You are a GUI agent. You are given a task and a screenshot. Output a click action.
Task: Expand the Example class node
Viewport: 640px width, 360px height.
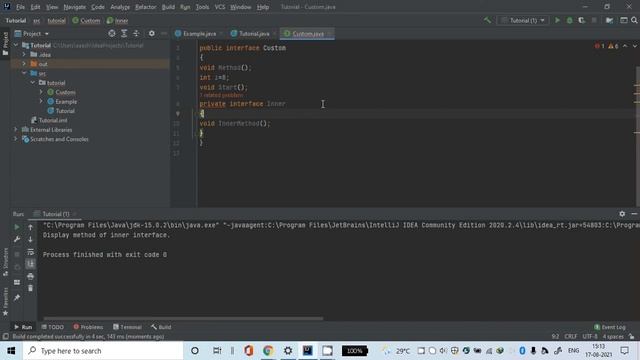(41, 101)
